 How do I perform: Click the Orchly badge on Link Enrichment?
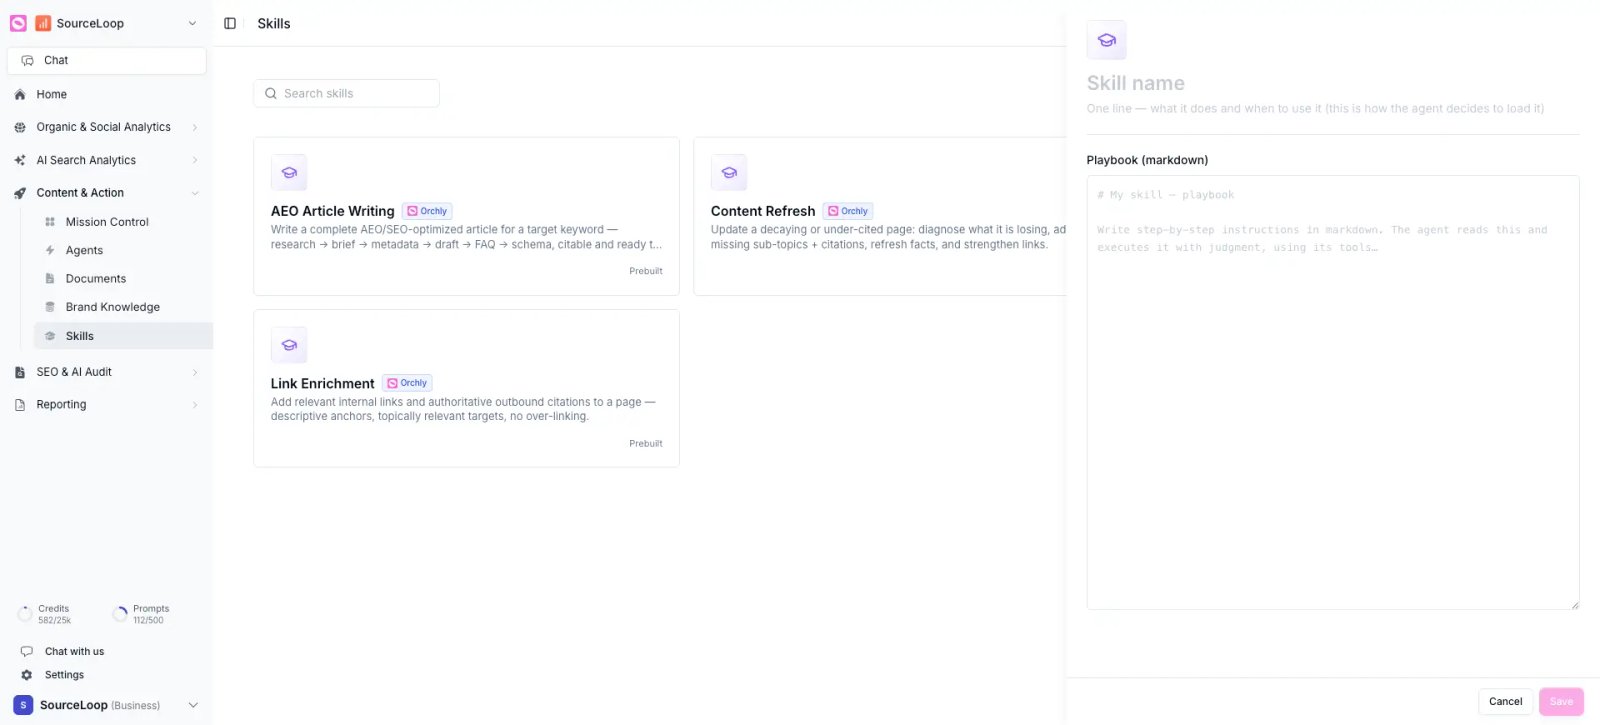point(407,383)
